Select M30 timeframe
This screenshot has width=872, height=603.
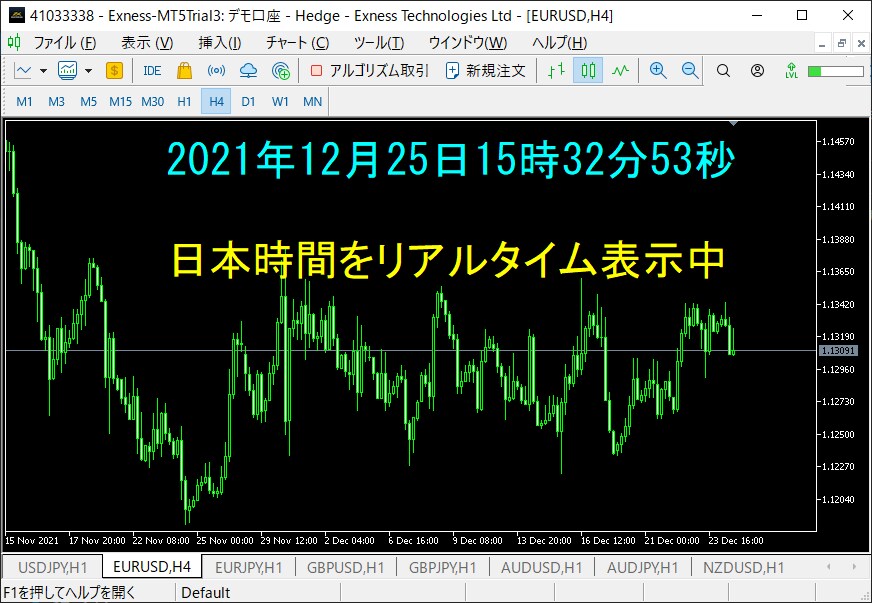(x=152, y=102)
